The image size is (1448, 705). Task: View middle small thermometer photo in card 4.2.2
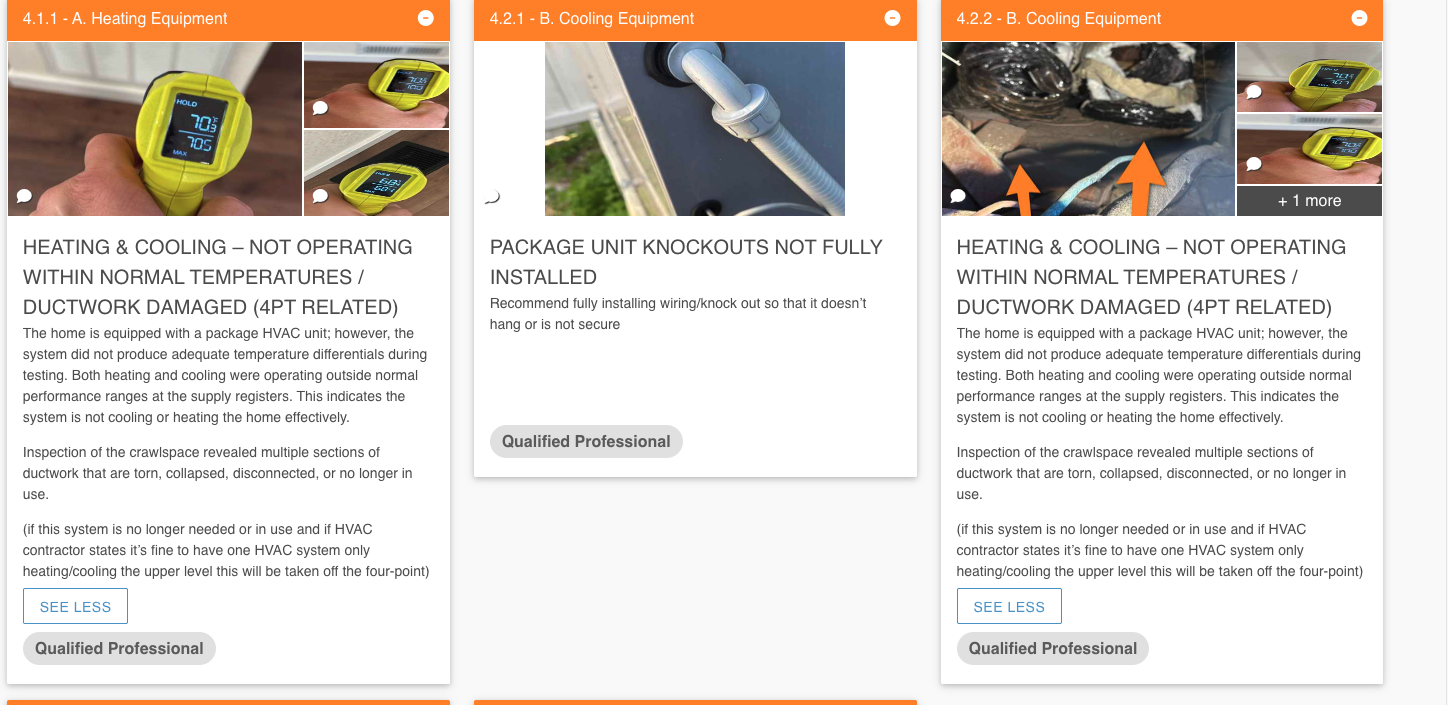[x=1310, y=149]
